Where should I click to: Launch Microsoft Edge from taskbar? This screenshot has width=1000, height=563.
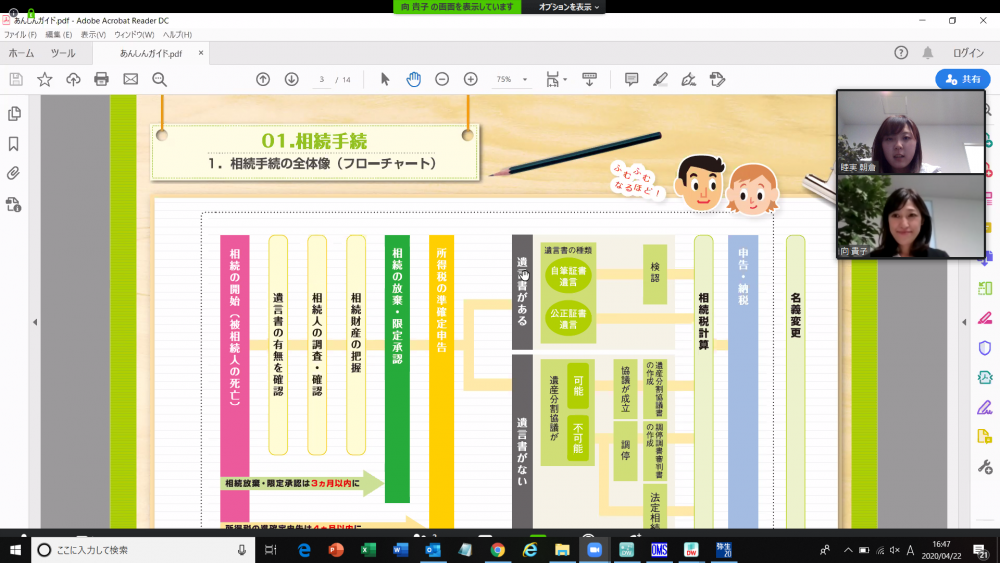pyautogui.click(x=304, y=550)
